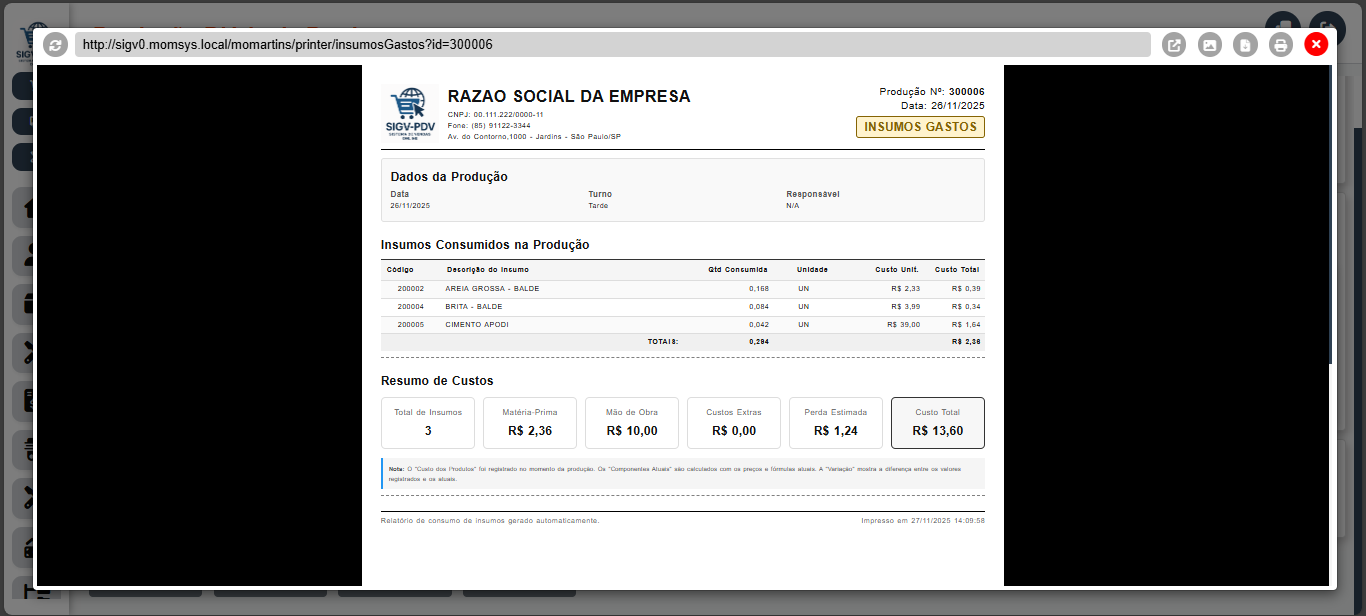Screen dimensions: 1366x616
Task: Download the report as a PDF file
Action: [1245, 44]
